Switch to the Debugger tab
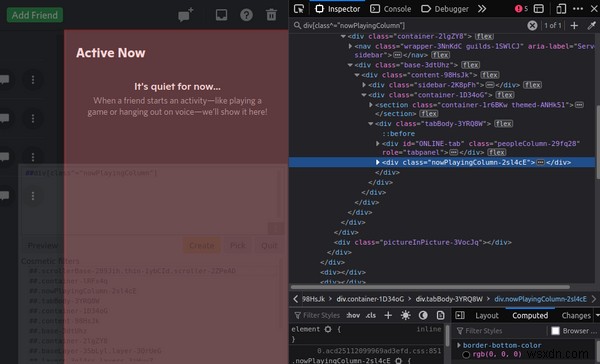This screenshot has height=364, width=600. point(445,9)
